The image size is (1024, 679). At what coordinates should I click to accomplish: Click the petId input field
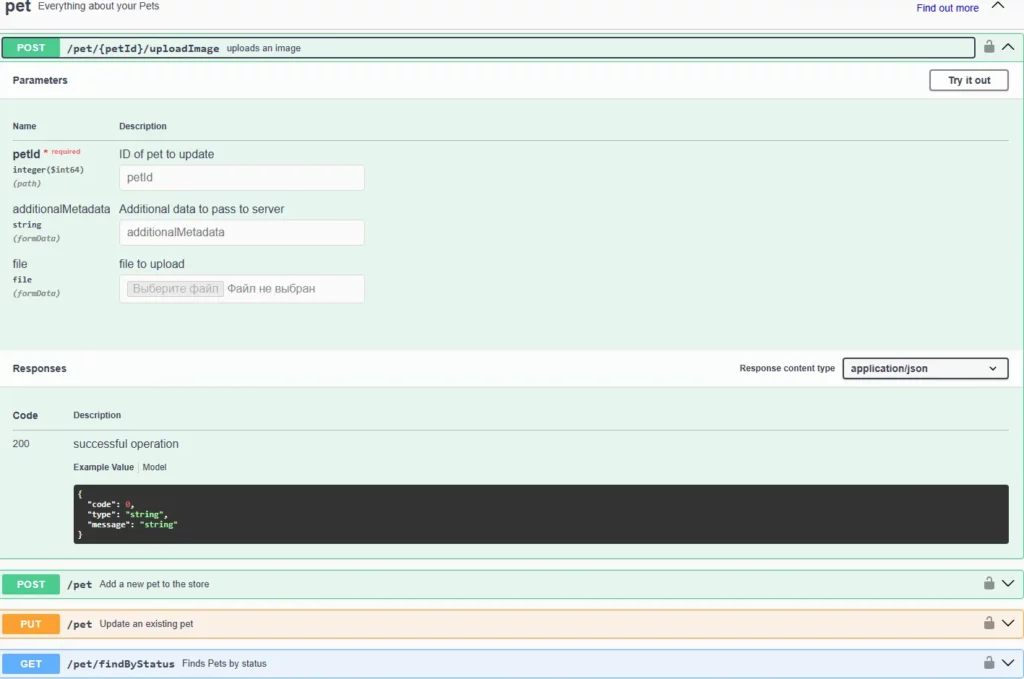click(241, 177)
